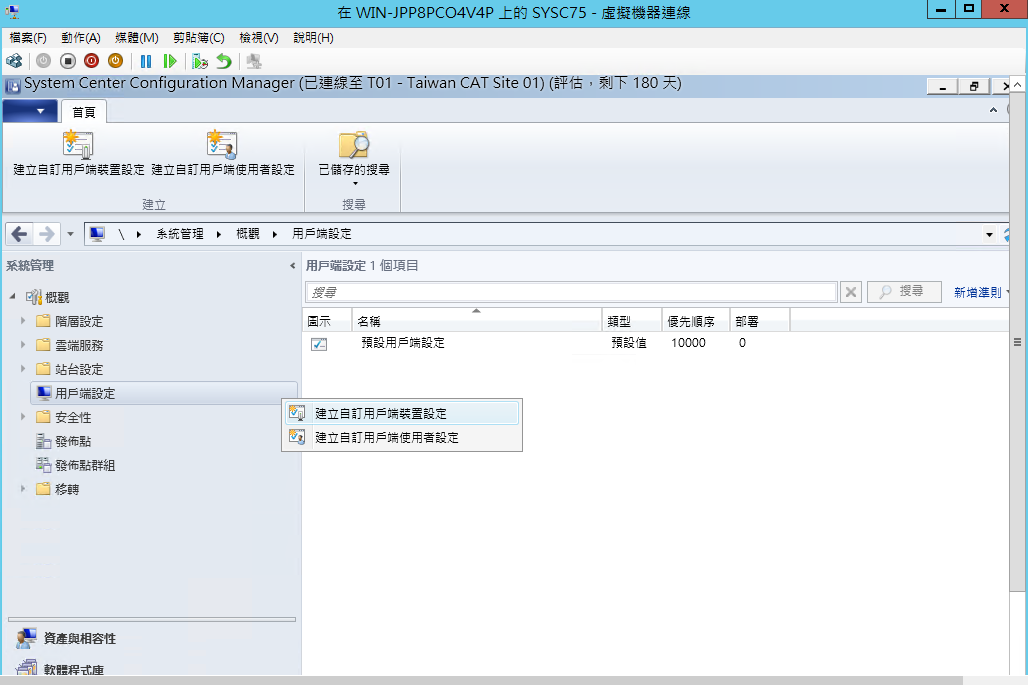Viewport: 1028px width, 685px height.
Task: Click the 搜尋 button with magnifier
Action: tap(904, 292)
